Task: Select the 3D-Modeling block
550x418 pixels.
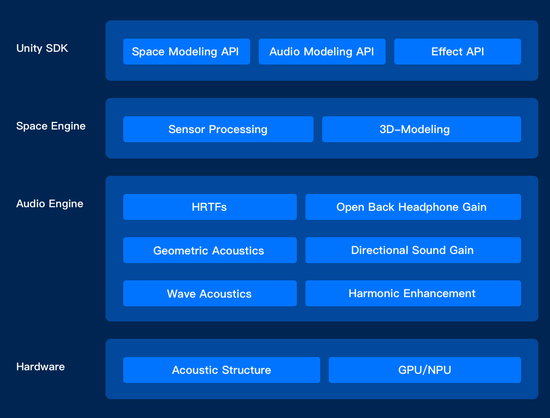Action: tap(421, 129)
